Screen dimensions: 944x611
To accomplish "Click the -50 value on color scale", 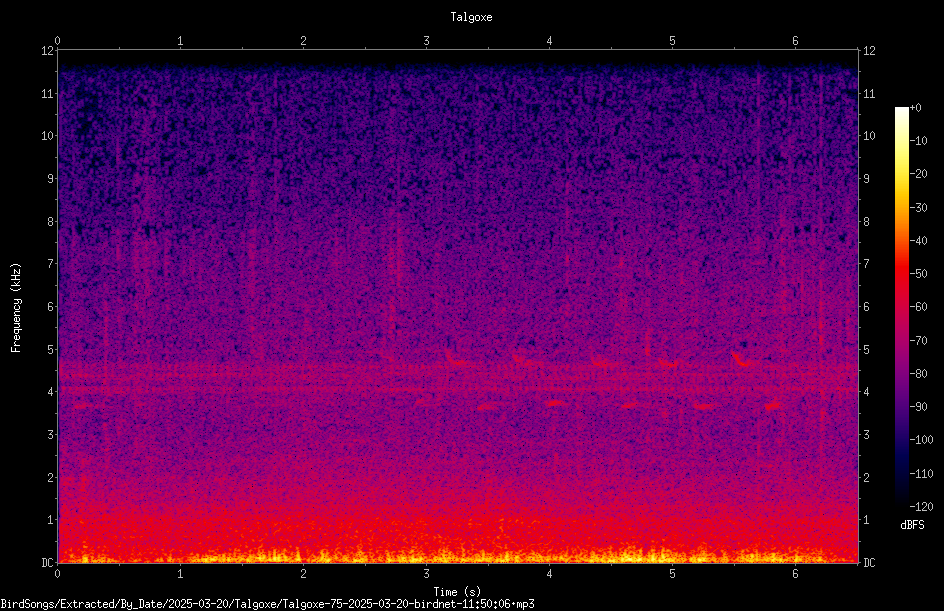I will (919, 274).
